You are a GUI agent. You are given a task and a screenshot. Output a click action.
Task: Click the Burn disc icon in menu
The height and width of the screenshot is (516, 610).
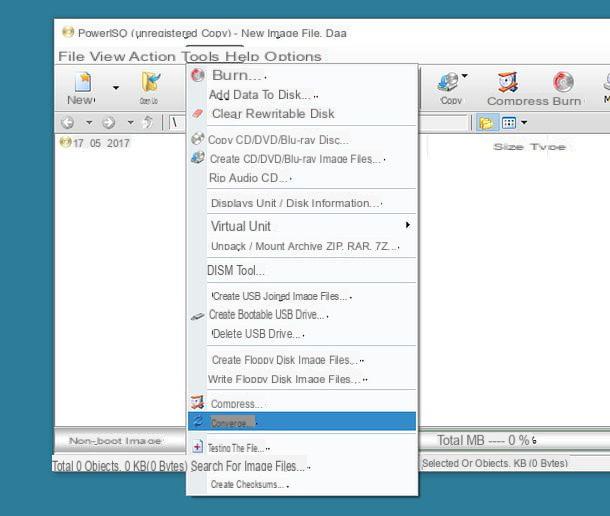(x=198, y=75)
